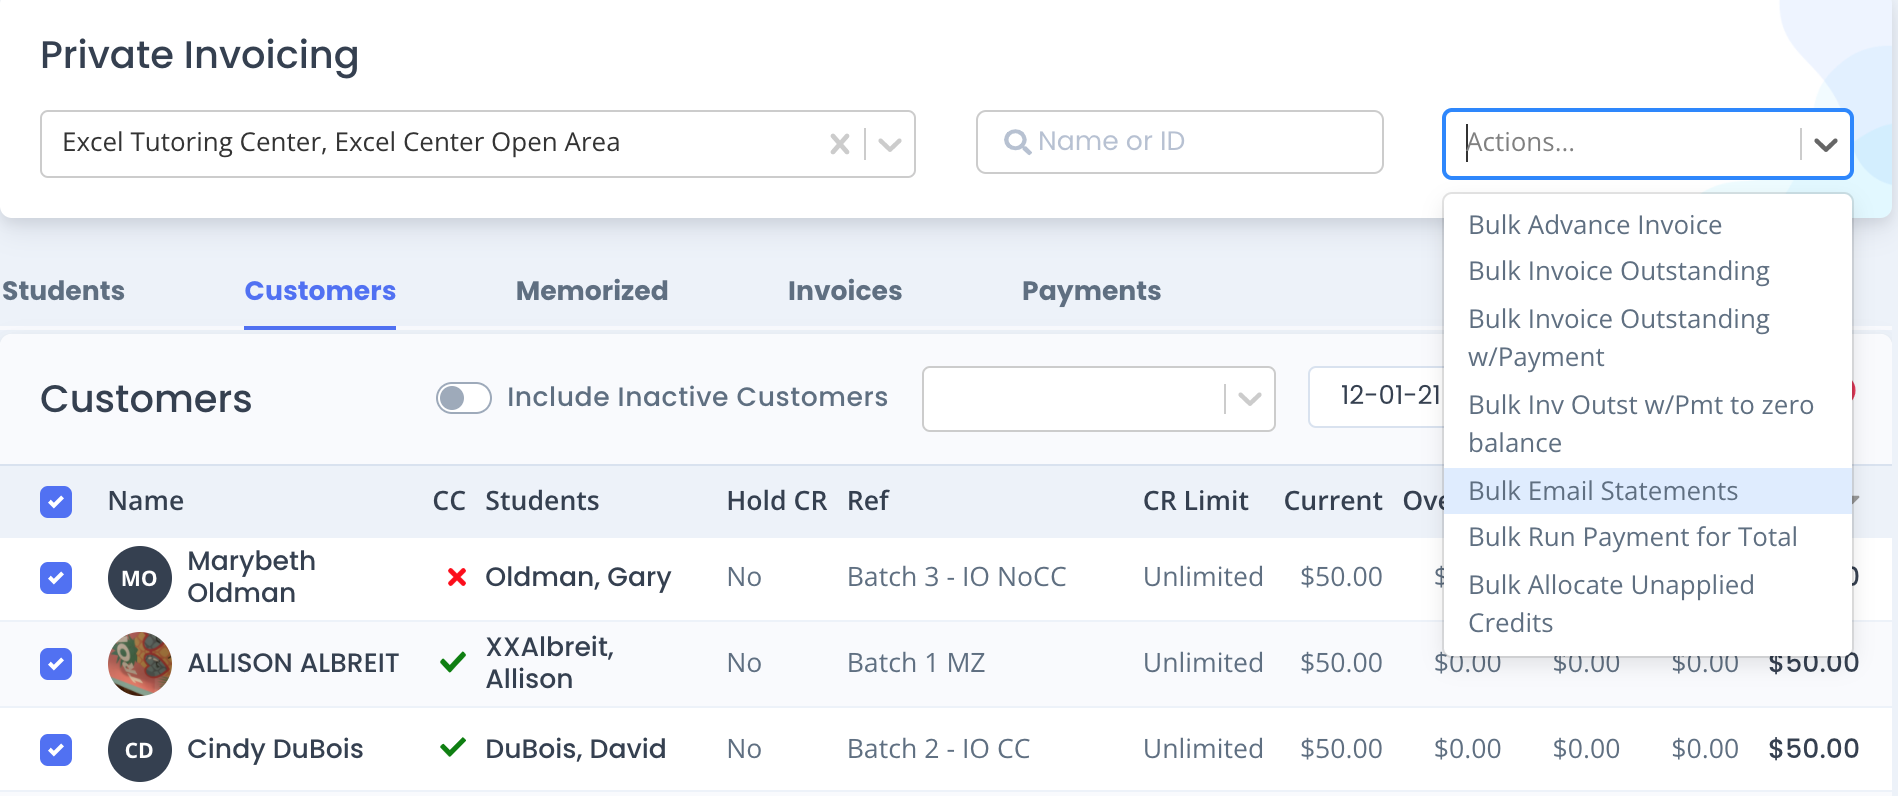Open the empty filter dropdown beside Include Inactive
Image resolution: width=1898 pixels, height=796 pixels.
[x=1098, y=399]
